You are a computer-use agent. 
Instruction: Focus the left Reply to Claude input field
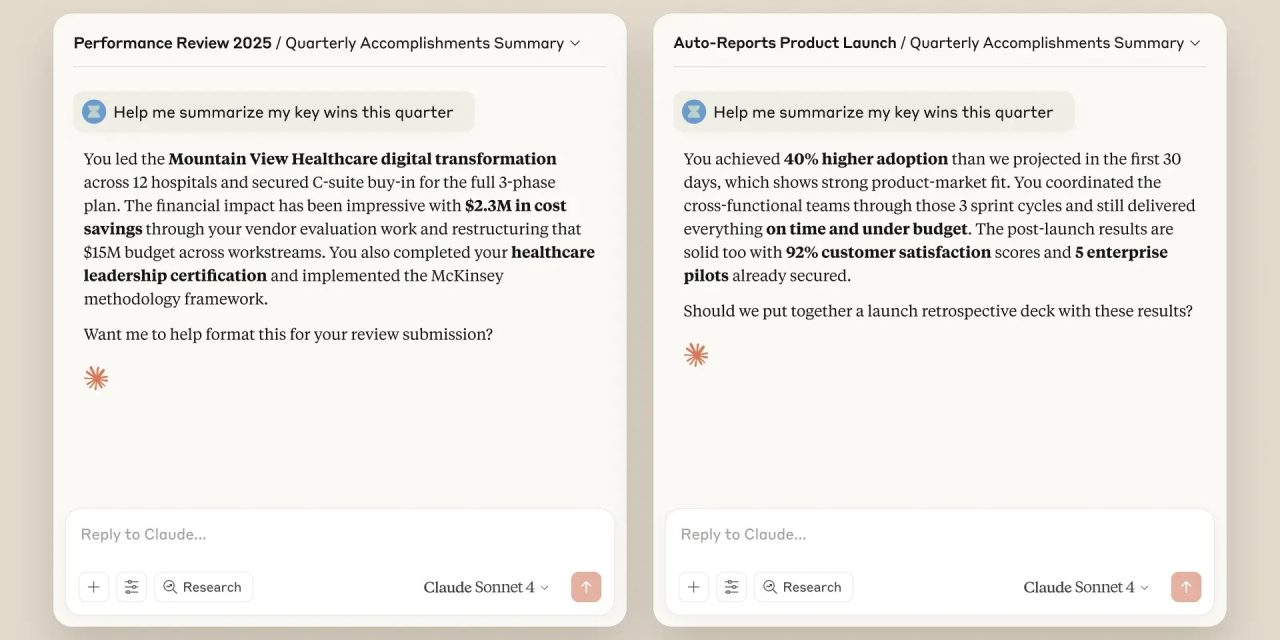click(x=340, y=535)
